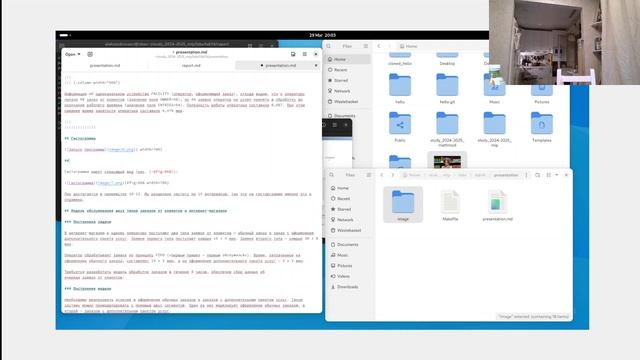Image resolution: width=640 pixels, height=360 pixels.
Task: Select the modified presentation.md tab
Action: pyautogui.click(x=278, y=65)
